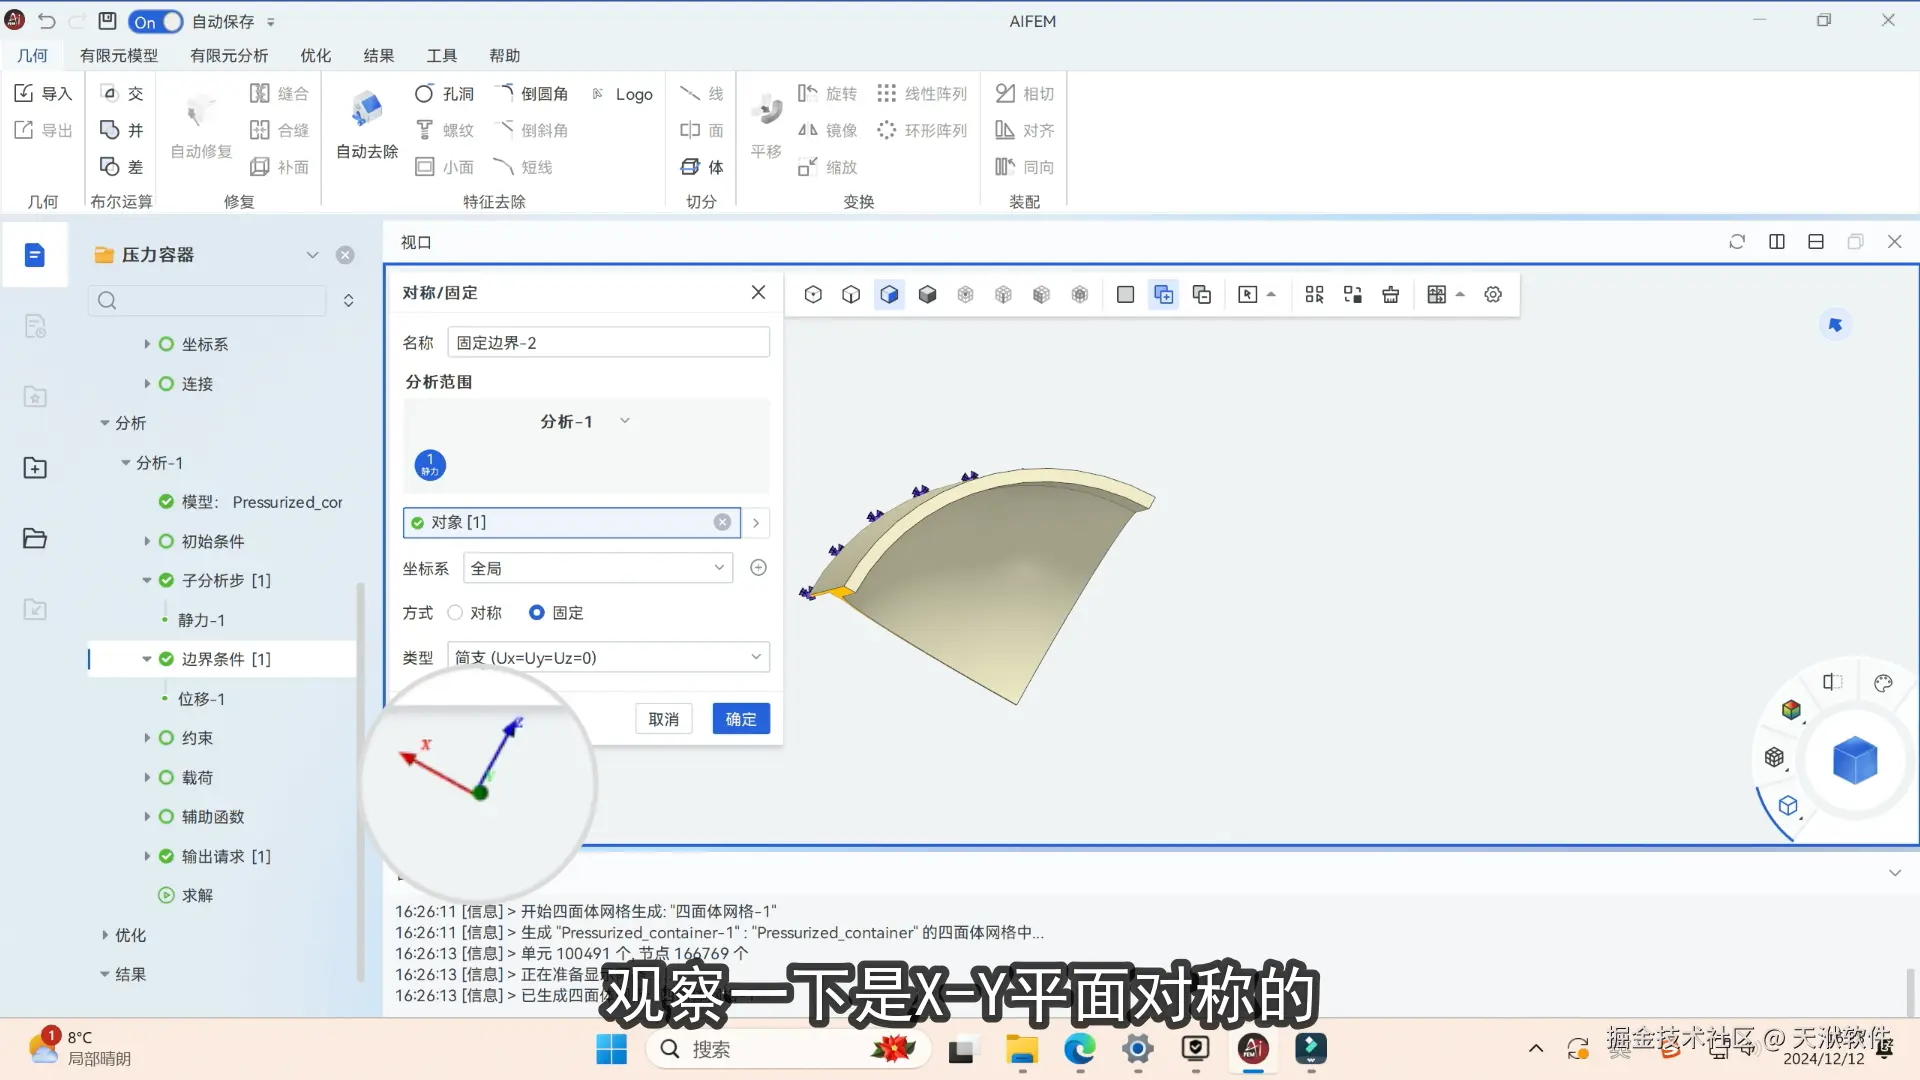The image size is (1920, 1080).
Task: Click the 确定 confirm button
Action: (740, 719)
